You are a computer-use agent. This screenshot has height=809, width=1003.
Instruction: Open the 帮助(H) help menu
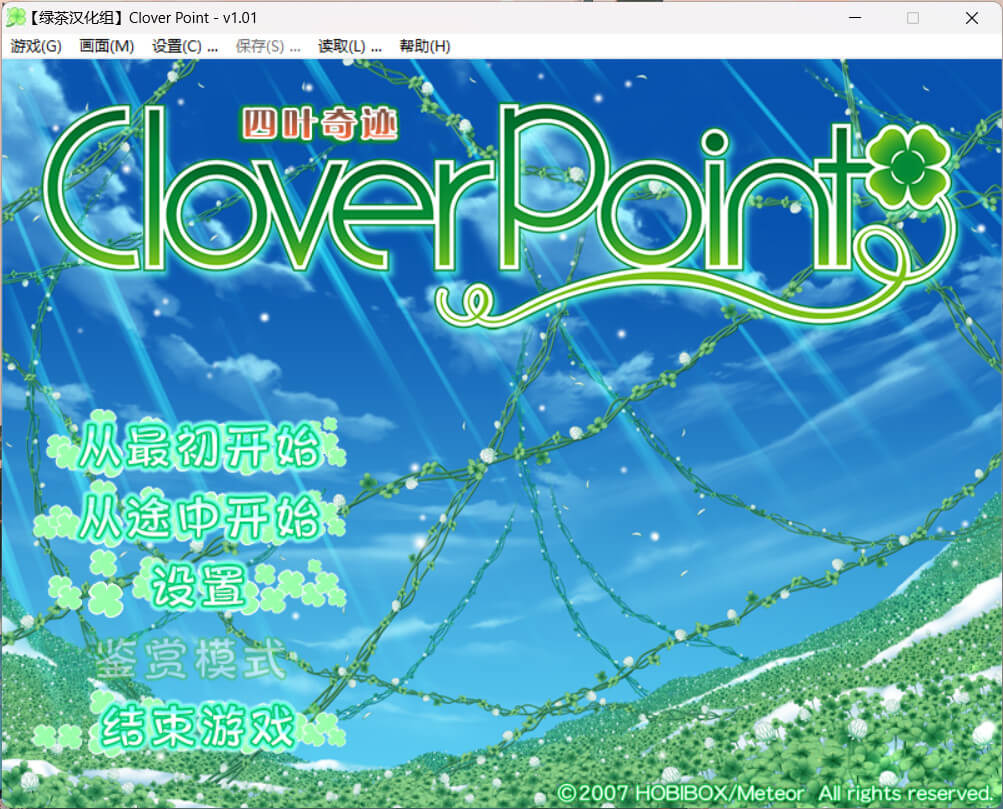pyautogui.click(x=425, y=46)
